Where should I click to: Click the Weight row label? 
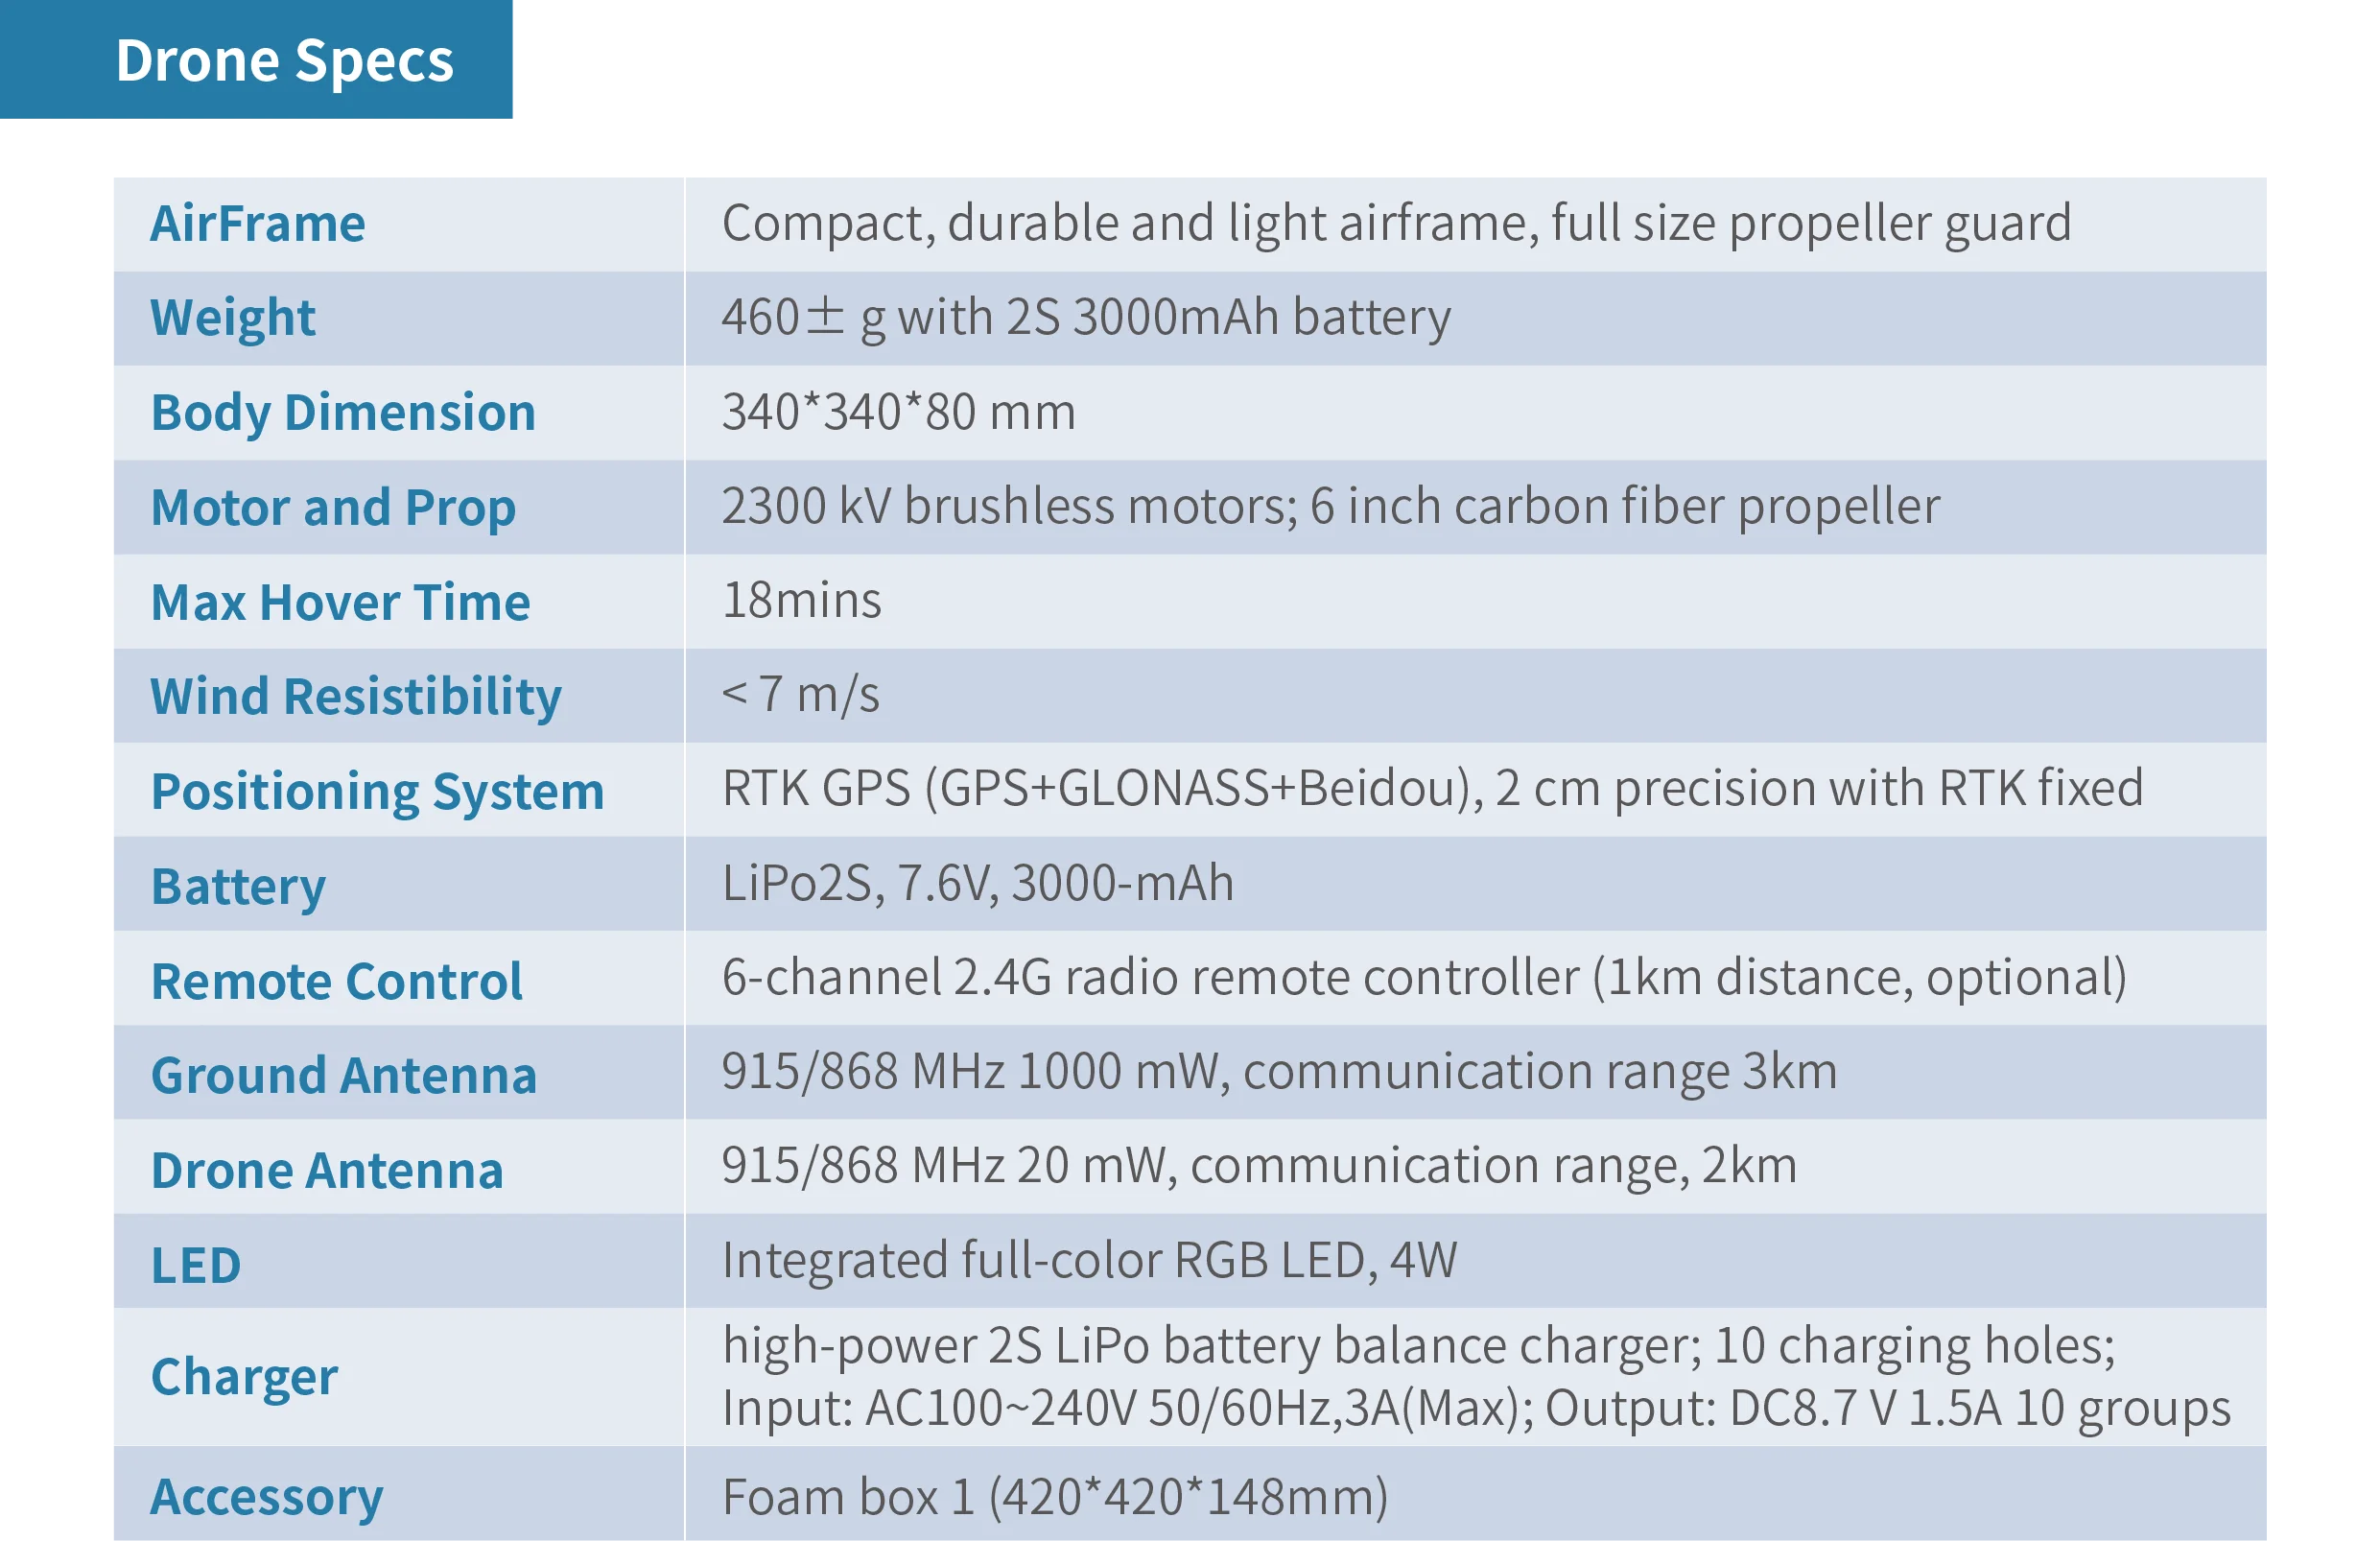[x=232, y=318]
